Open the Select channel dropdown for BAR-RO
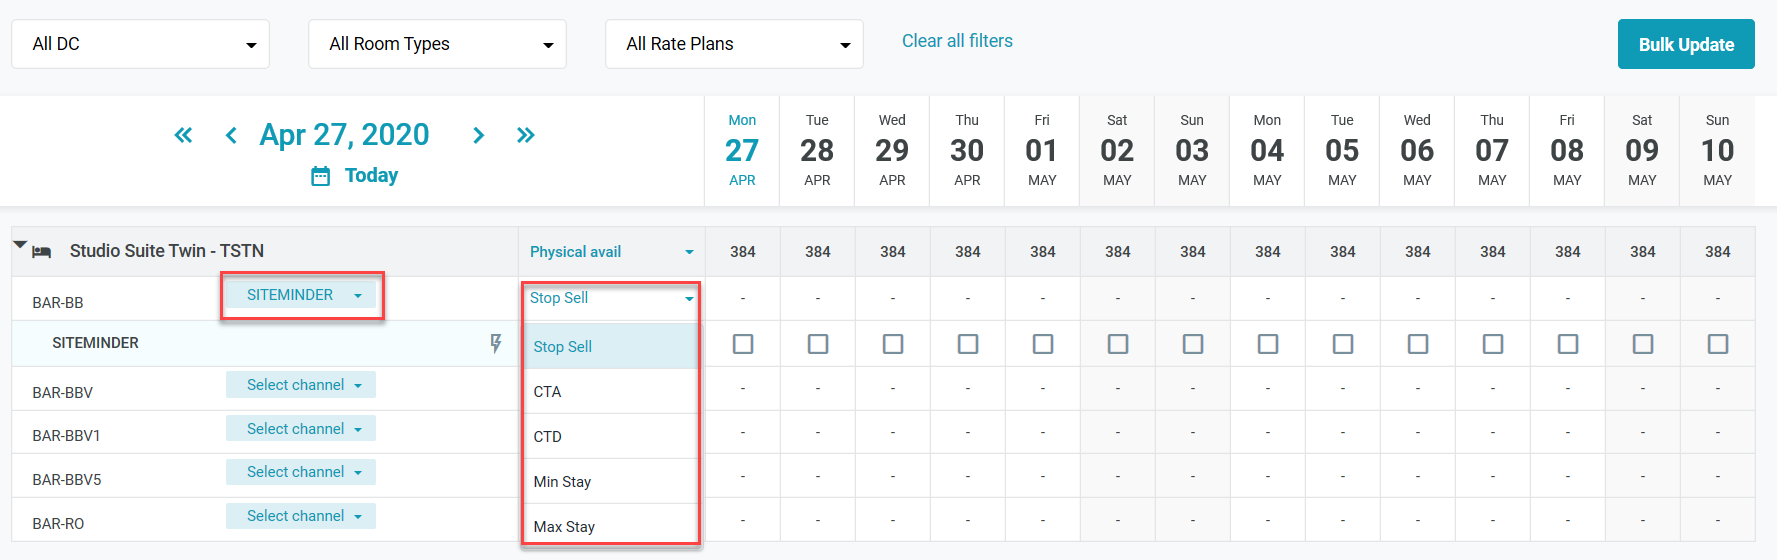 pyautogui.click(x=301, y=516)
